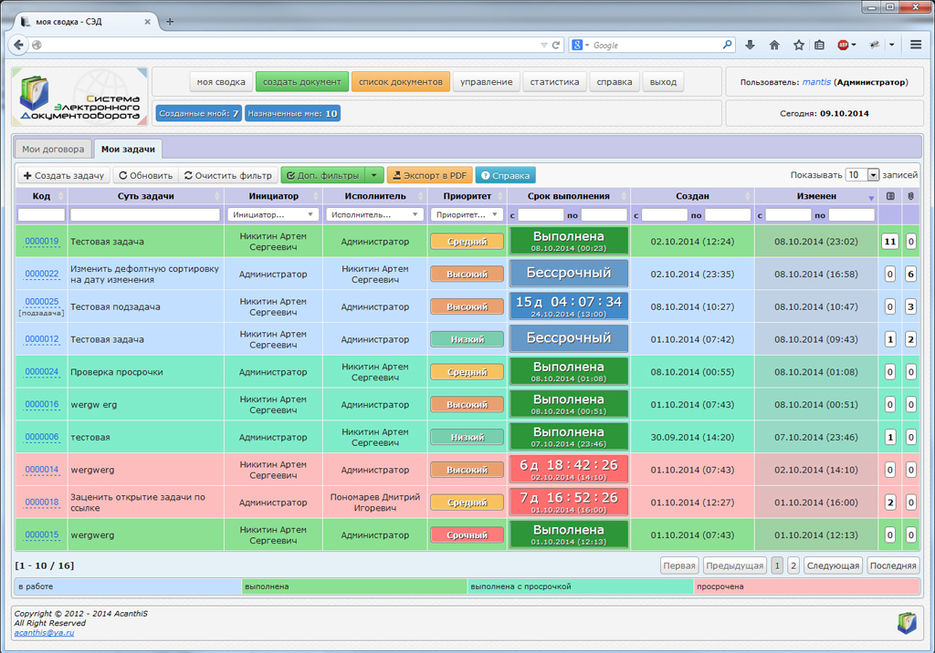Image resolution: width=935 pixels, height=653 pixels.
Task: Open 'управление' menu item
Action: 486,82
